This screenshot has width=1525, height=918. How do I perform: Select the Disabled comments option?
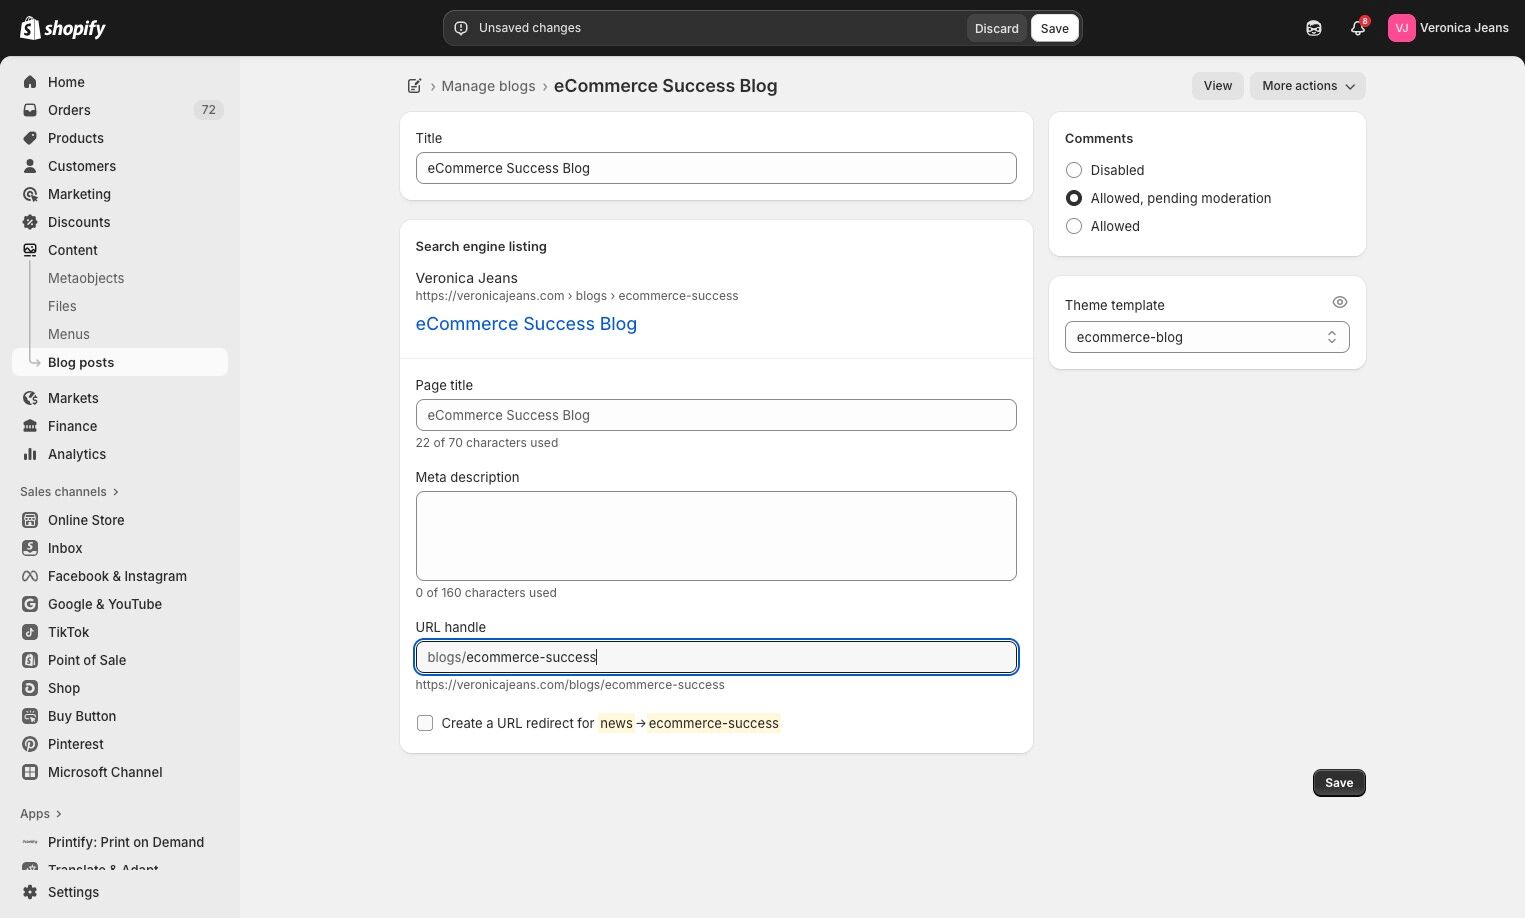point(1074,170)
